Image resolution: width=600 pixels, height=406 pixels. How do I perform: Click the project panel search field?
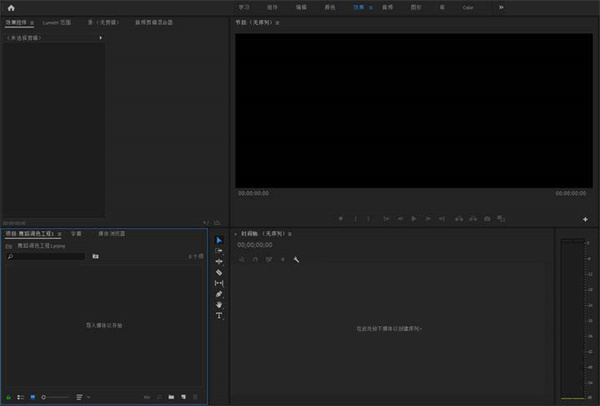click(48, 257)
